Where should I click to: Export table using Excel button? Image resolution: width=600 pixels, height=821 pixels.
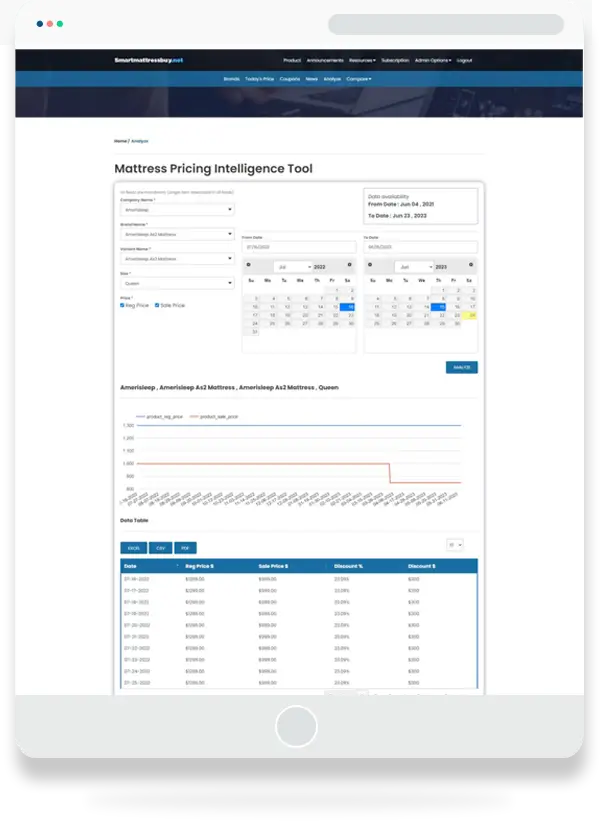134,548
